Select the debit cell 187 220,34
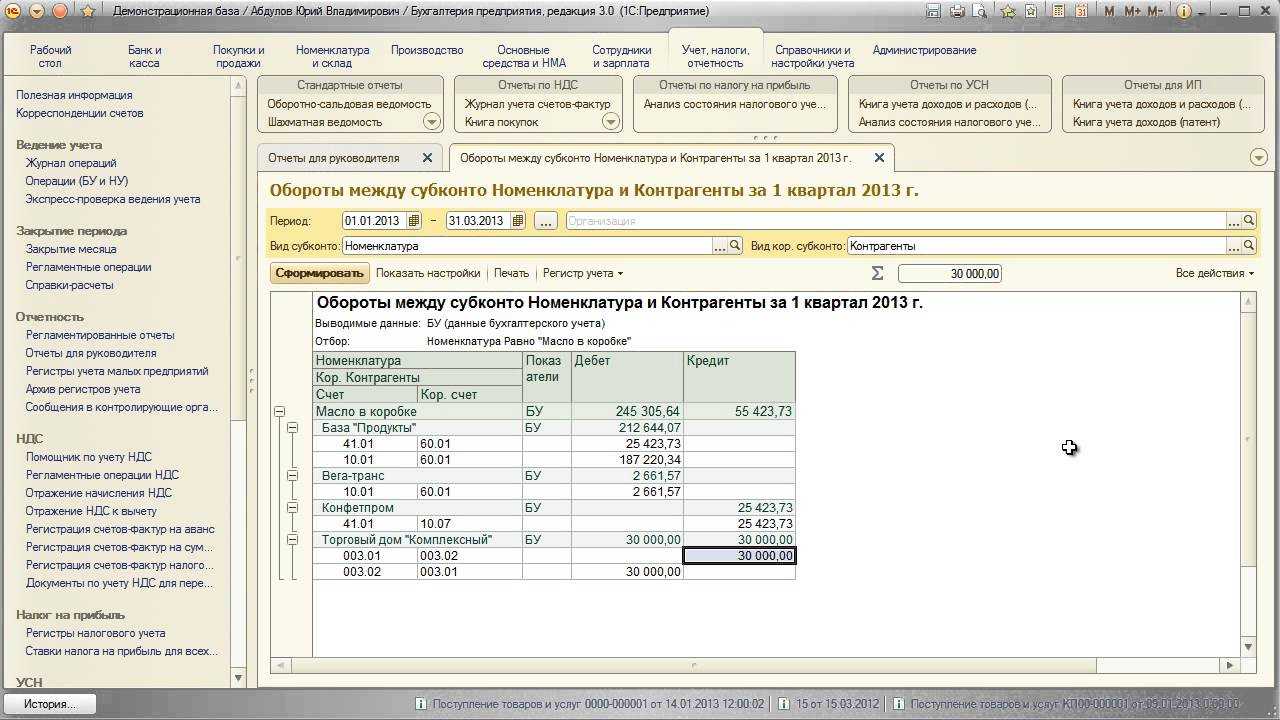The image size is (1280, 720). click(x=627, y=460)
